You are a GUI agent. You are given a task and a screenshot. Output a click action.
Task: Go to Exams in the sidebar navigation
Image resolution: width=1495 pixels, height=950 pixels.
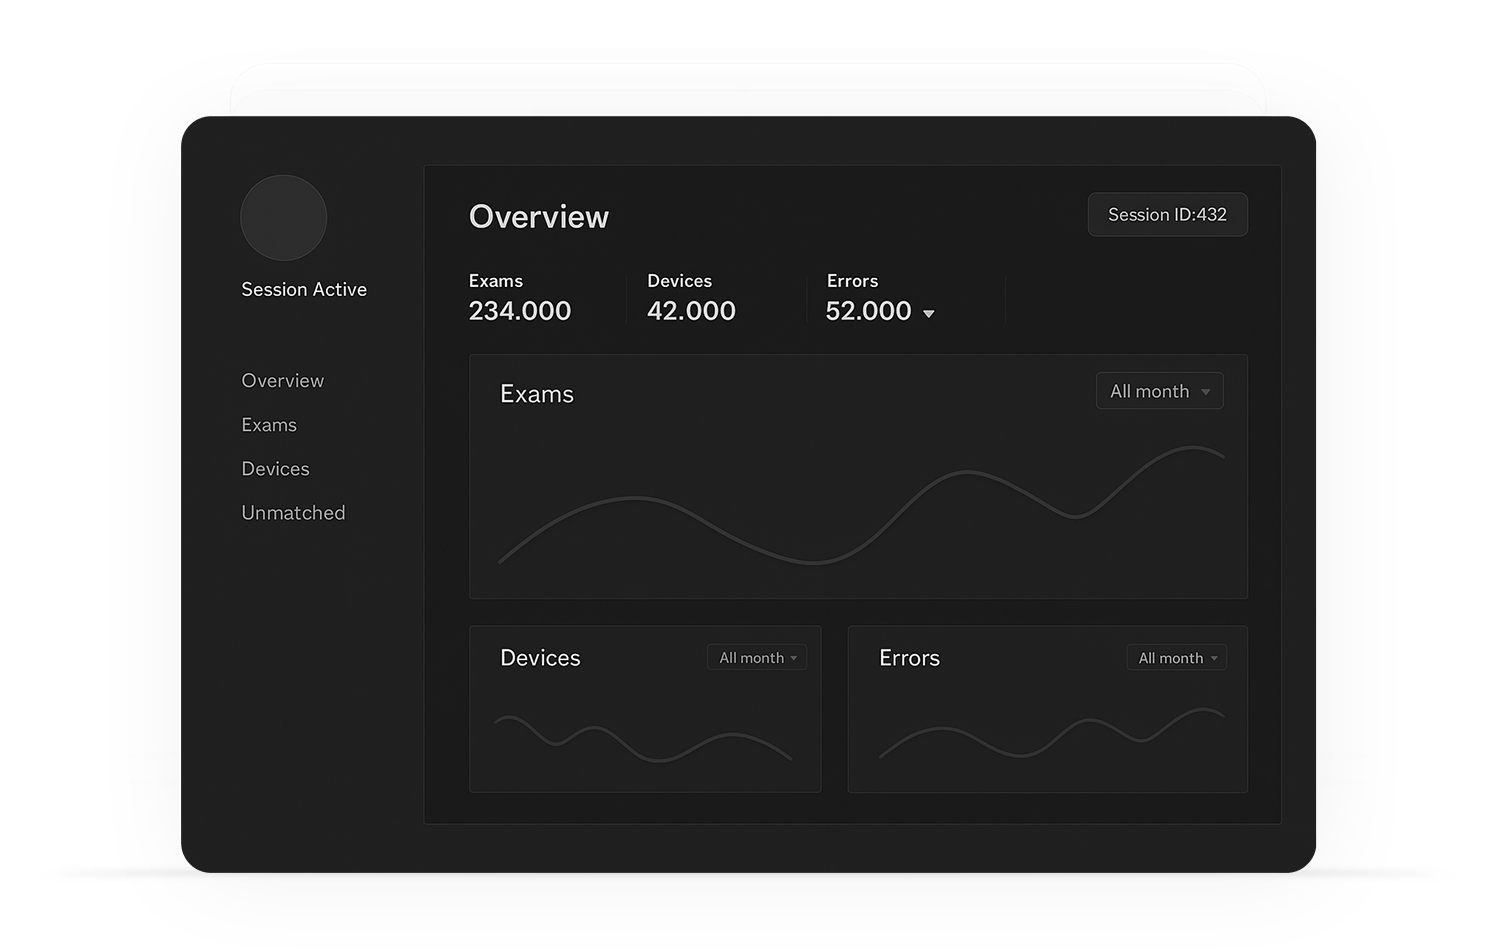pyautogui.click(x=269, y=425)
